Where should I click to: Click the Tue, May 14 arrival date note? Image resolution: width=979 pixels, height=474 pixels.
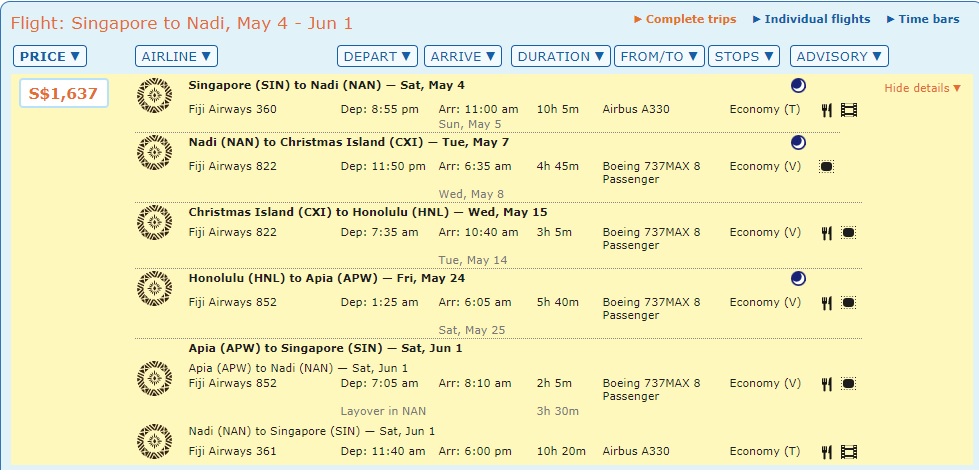click(473, 260)
